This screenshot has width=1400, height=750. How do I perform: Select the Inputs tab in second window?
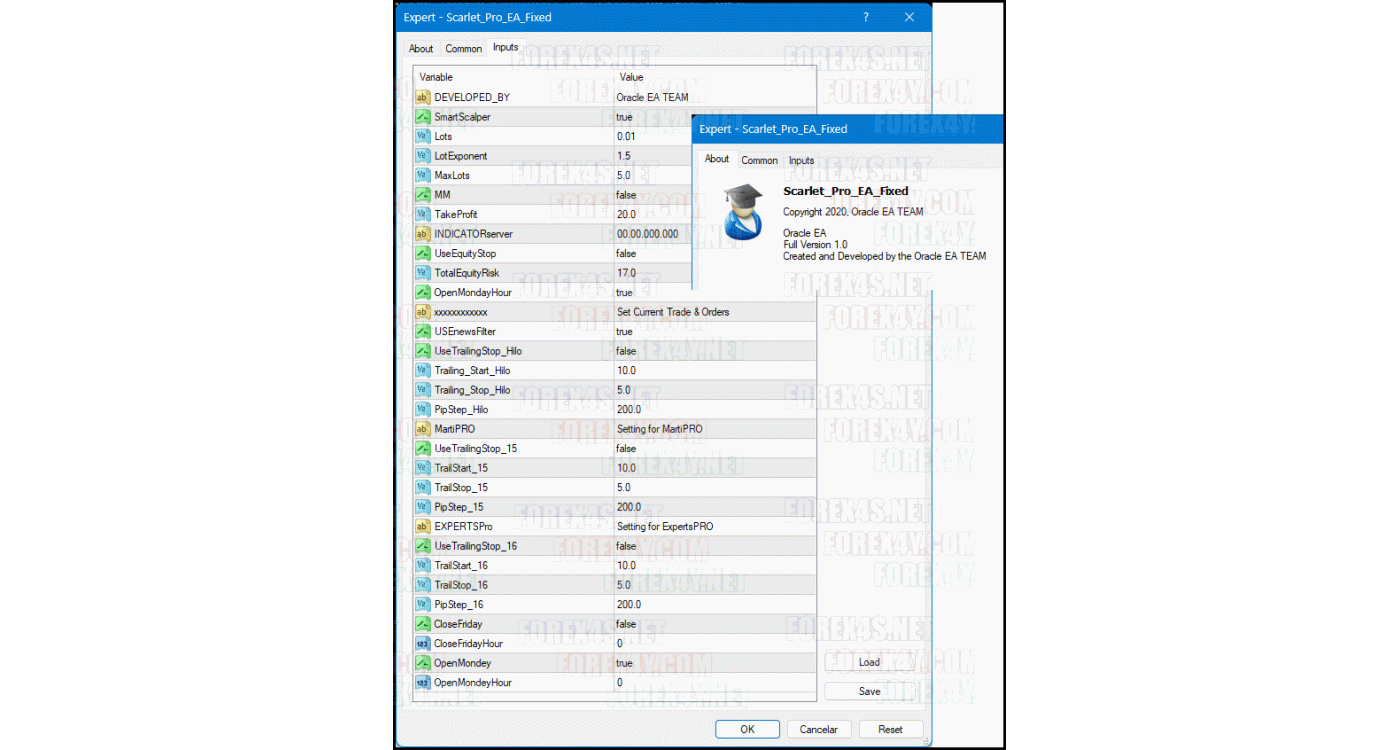[x=801, y=160]
